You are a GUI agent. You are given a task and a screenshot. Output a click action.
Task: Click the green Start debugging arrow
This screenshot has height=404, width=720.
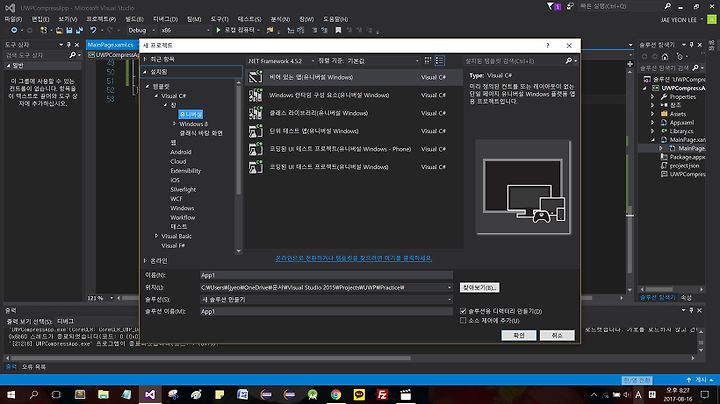(x=218, y=30)
